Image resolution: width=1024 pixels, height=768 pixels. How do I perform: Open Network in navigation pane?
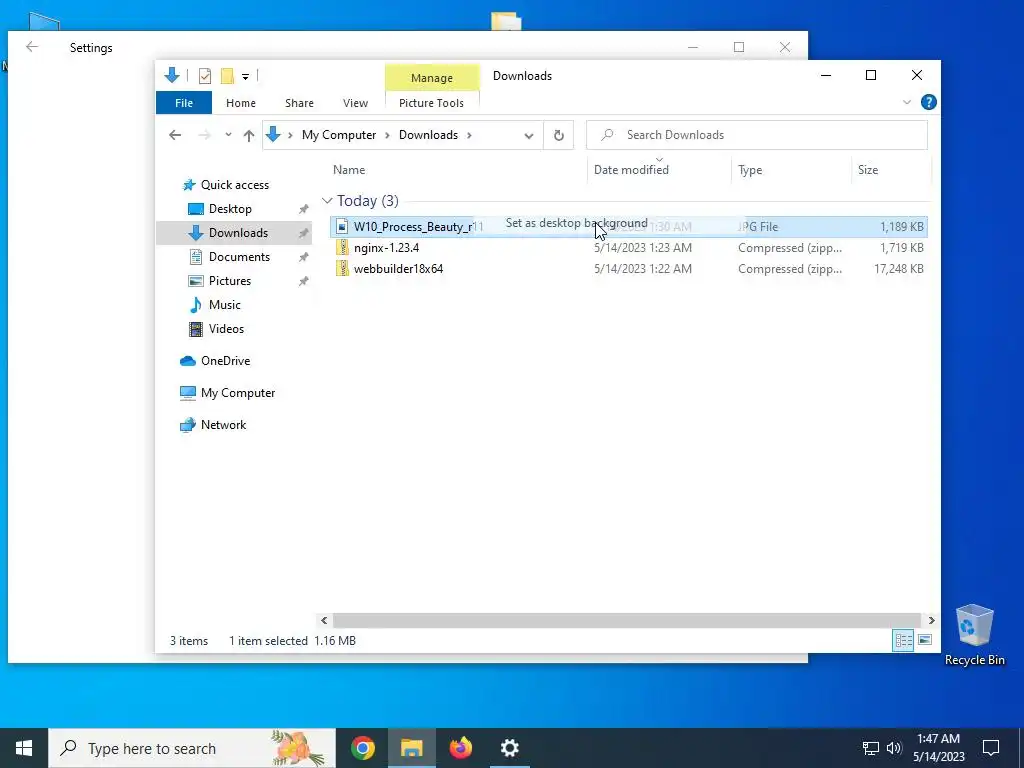click(223, 424)
